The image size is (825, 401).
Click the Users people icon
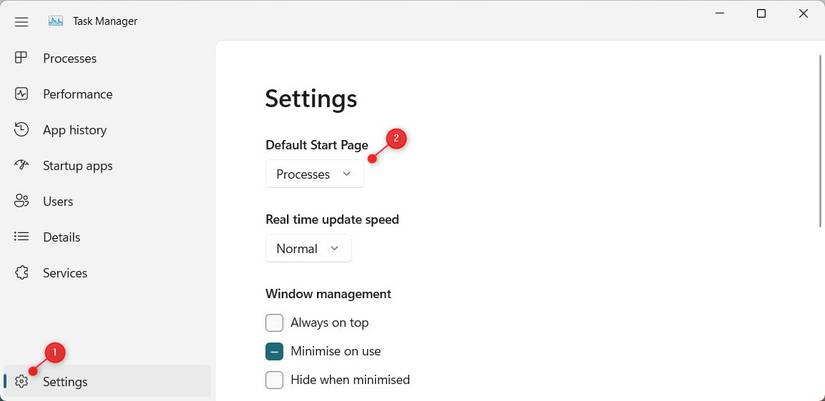pos(21,201)
